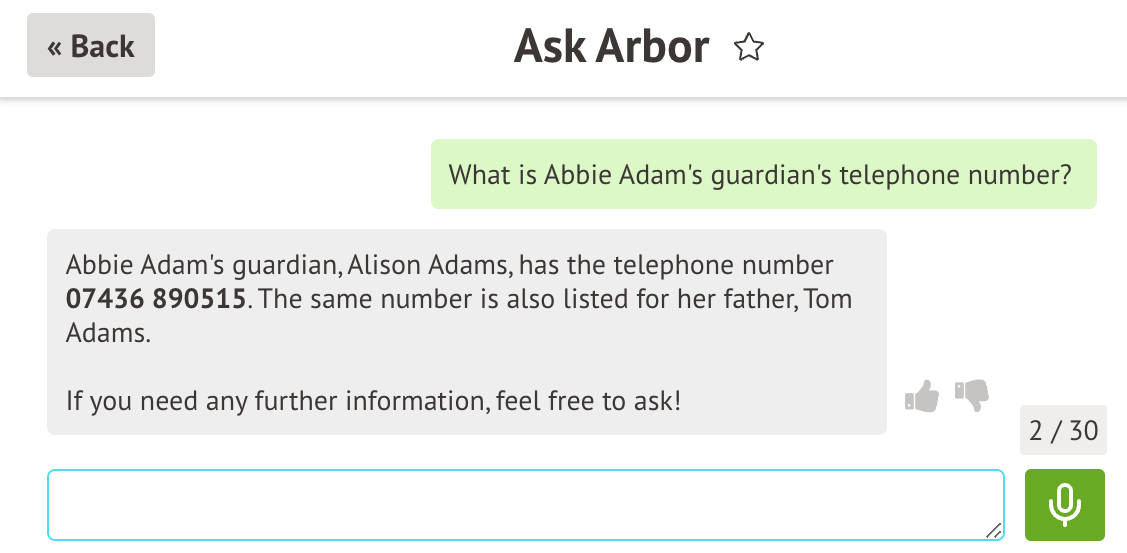Click the "Ask Arbor" page title
This screenshot has height=553, width=1127.
(611, 47)
